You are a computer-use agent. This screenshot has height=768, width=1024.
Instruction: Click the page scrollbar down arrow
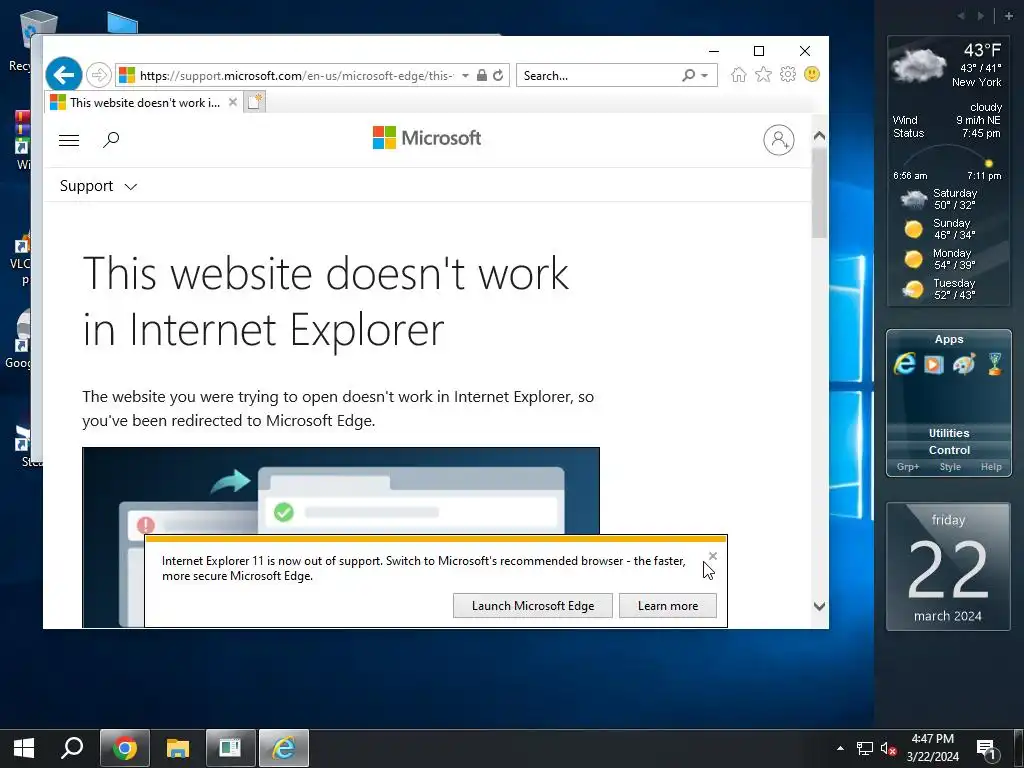pos(819,606)
